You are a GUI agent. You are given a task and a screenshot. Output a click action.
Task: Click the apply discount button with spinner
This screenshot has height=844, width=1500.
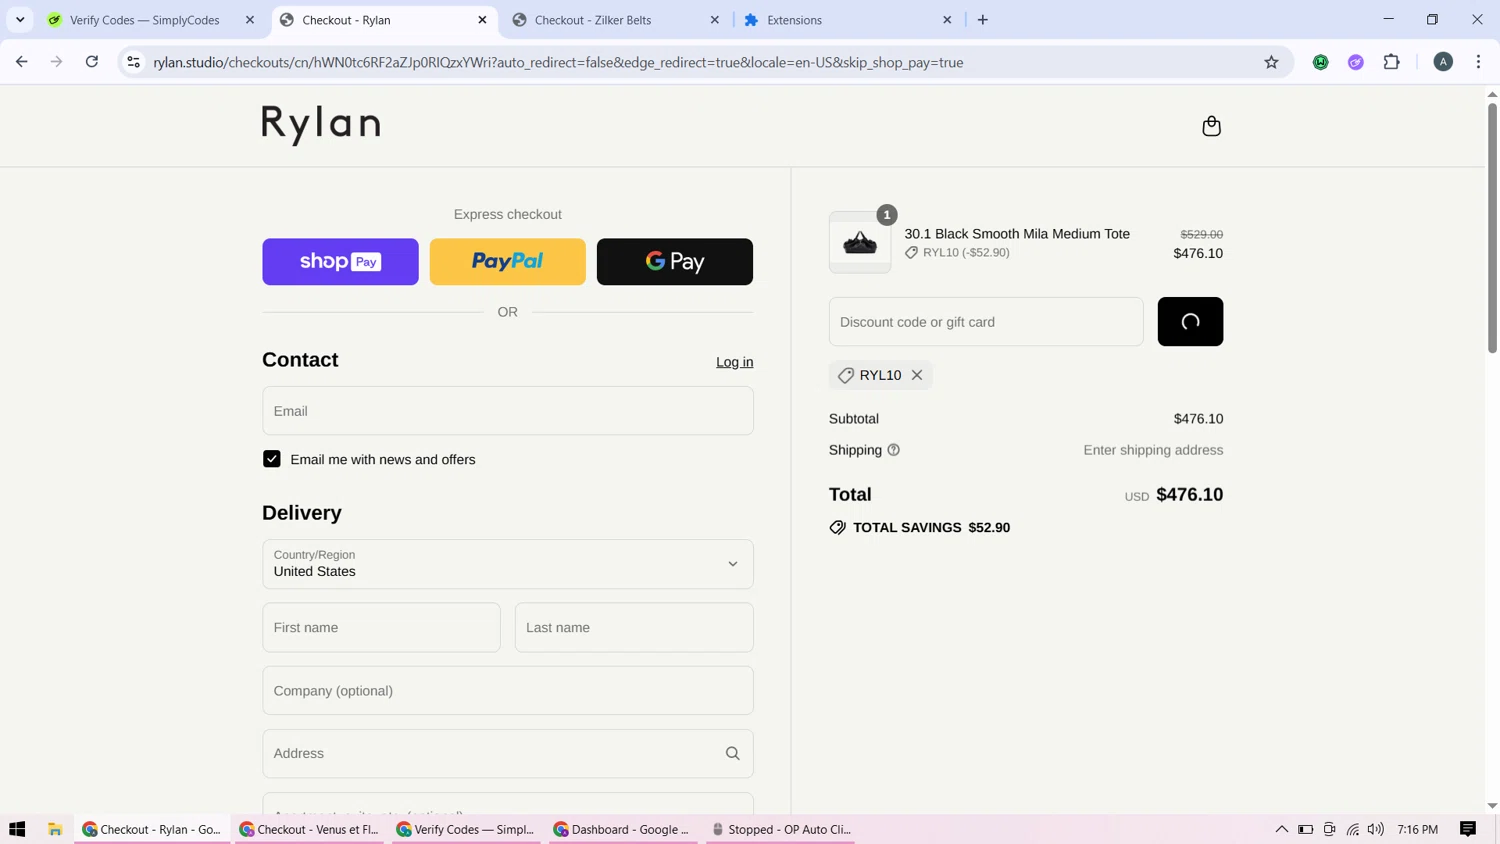(x=1190, y=322)
